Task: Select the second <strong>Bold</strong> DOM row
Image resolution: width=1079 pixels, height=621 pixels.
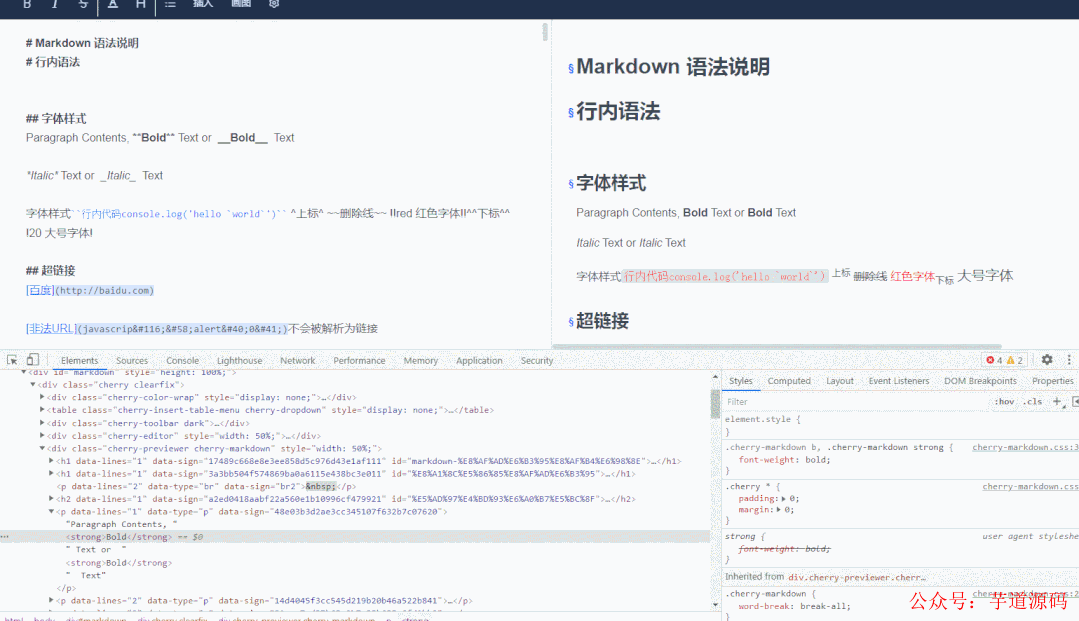Action: [119, 562]
